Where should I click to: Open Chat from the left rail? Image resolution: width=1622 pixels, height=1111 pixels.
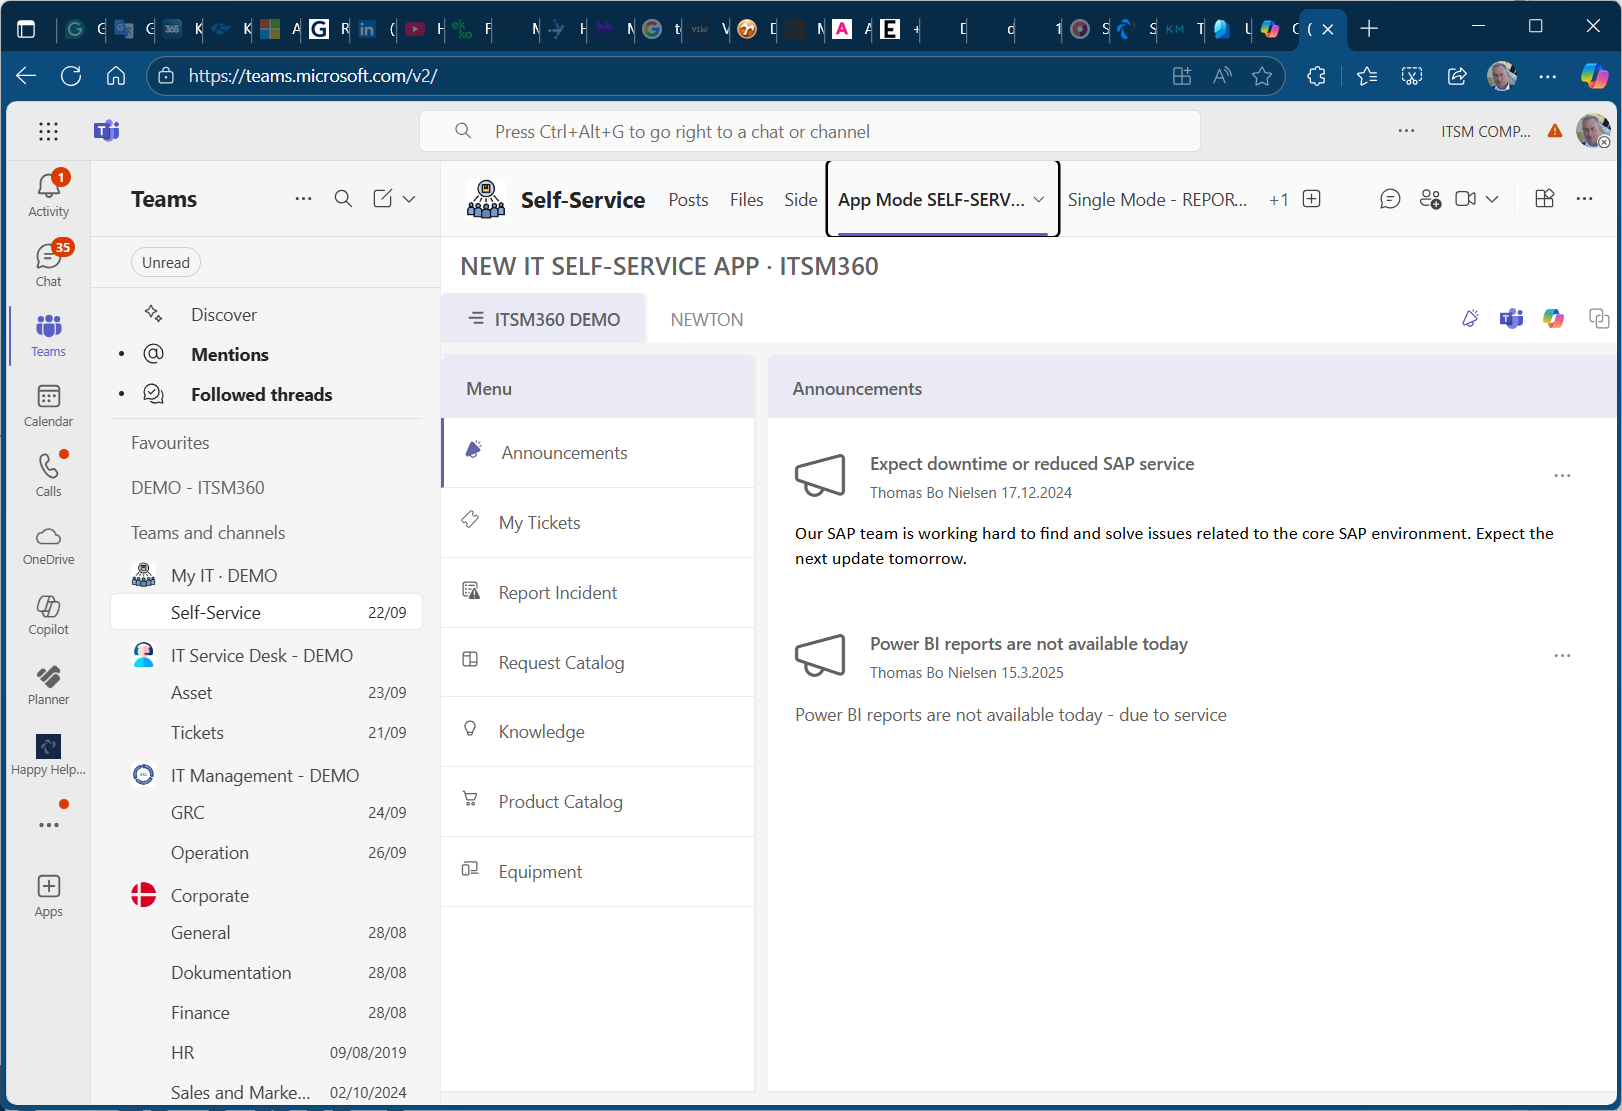tap(48, 260)
